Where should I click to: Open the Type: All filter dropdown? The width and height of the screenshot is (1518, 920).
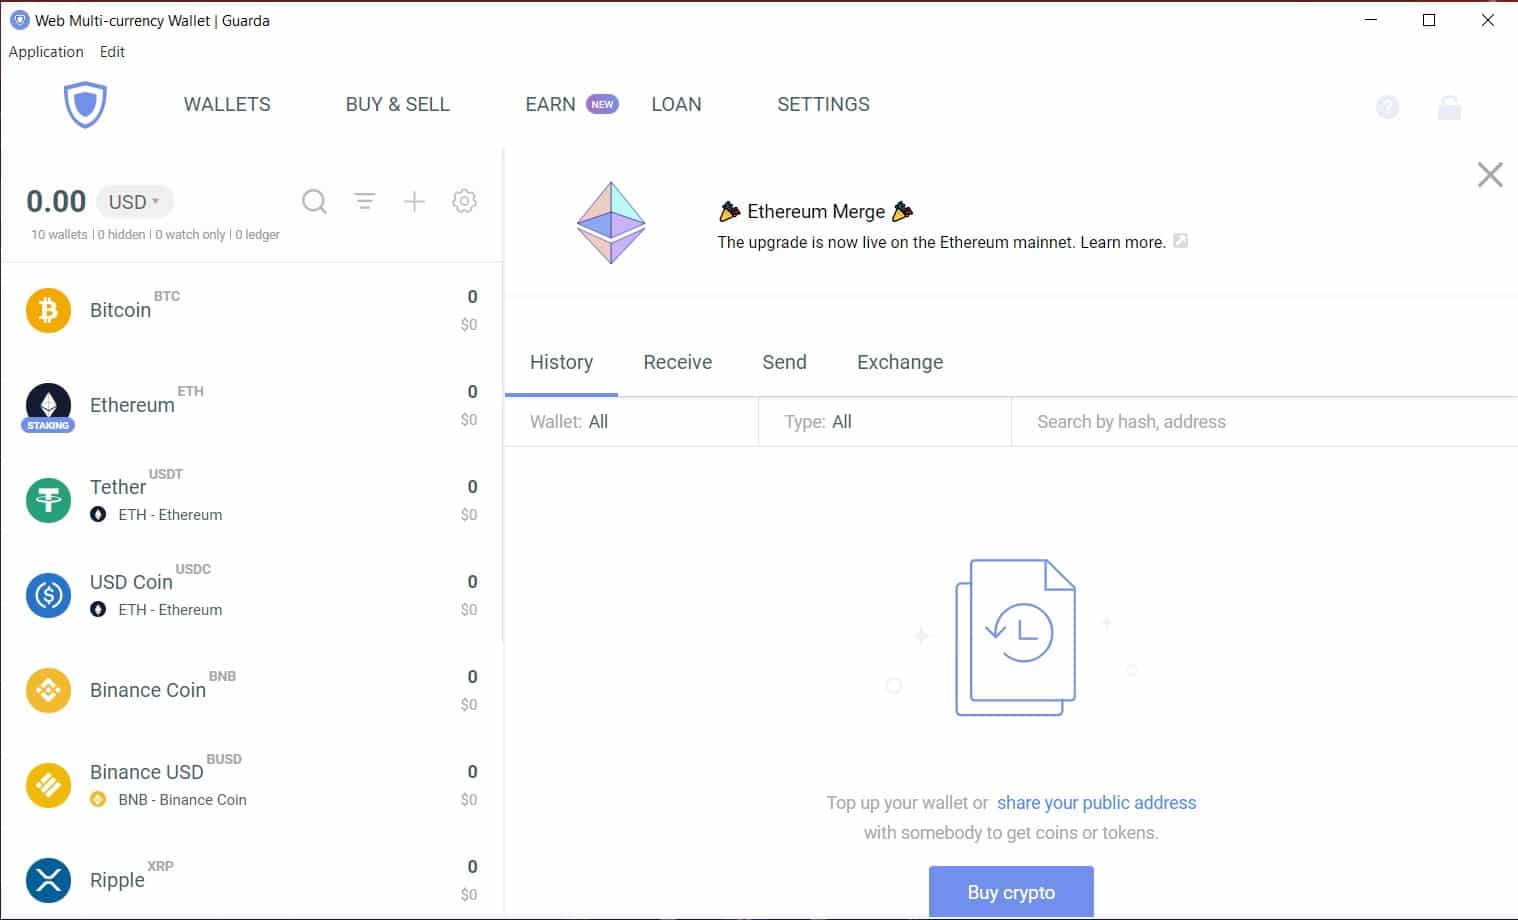coord(885,422)
